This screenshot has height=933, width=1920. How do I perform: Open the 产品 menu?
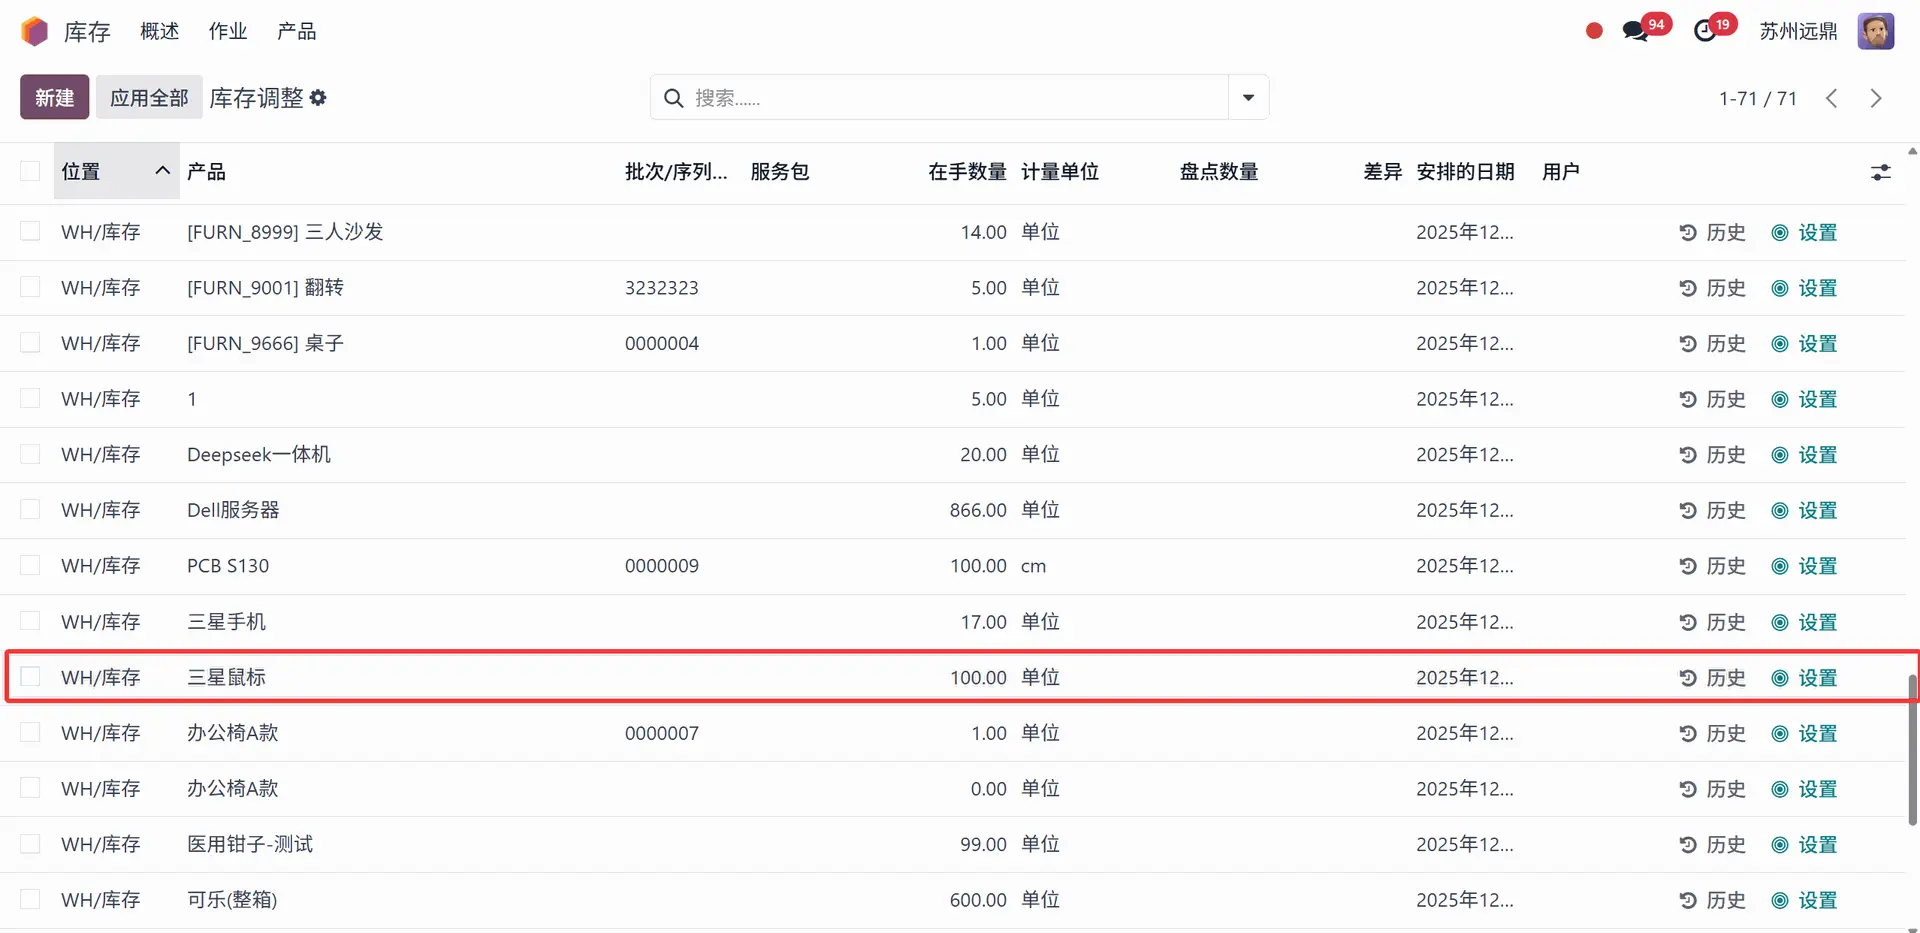(296, 31)
